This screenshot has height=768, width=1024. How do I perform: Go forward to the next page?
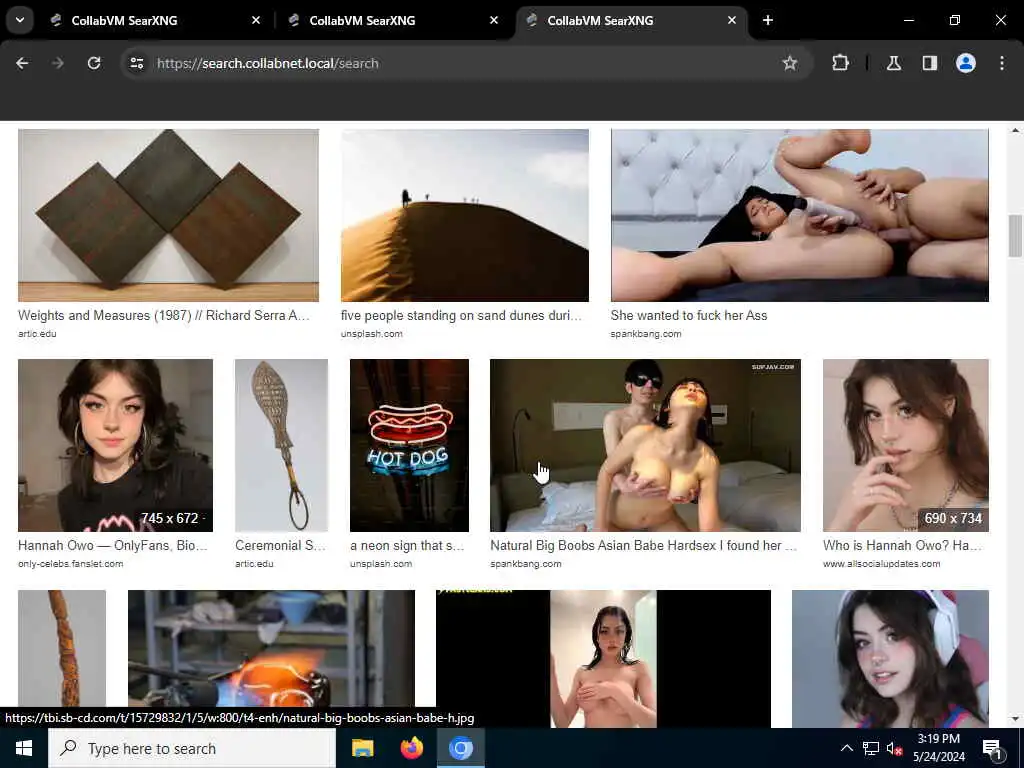coord(57,63)
